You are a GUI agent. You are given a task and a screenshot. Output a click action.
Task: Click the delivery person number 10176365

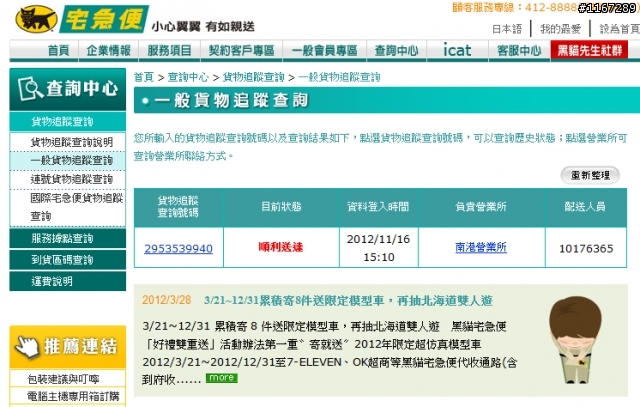coord(586,249)
